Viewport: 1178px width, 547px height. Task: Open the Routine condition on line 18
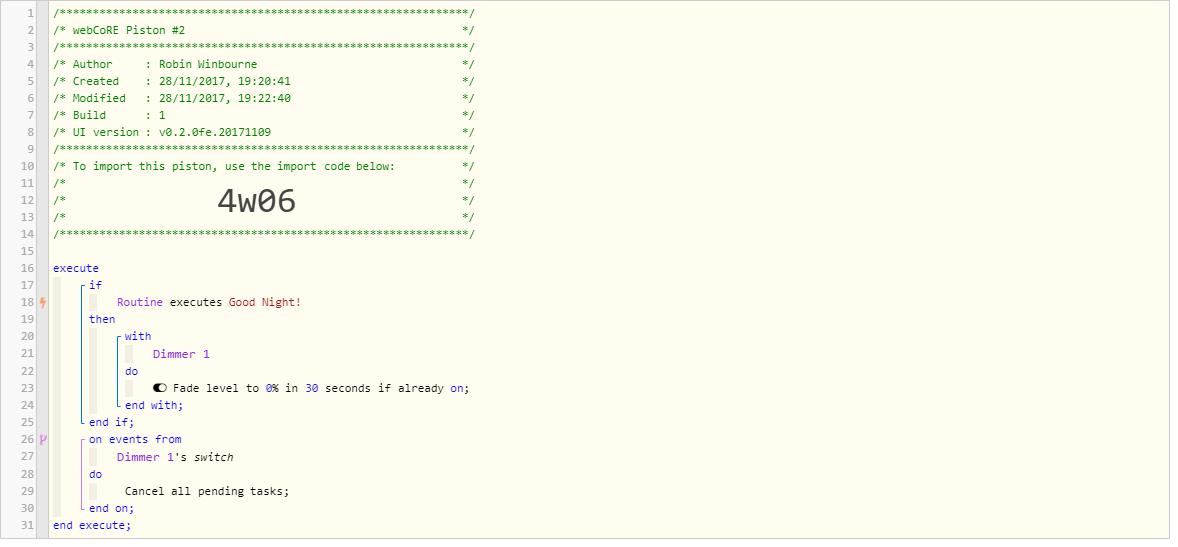click(209, 302)
